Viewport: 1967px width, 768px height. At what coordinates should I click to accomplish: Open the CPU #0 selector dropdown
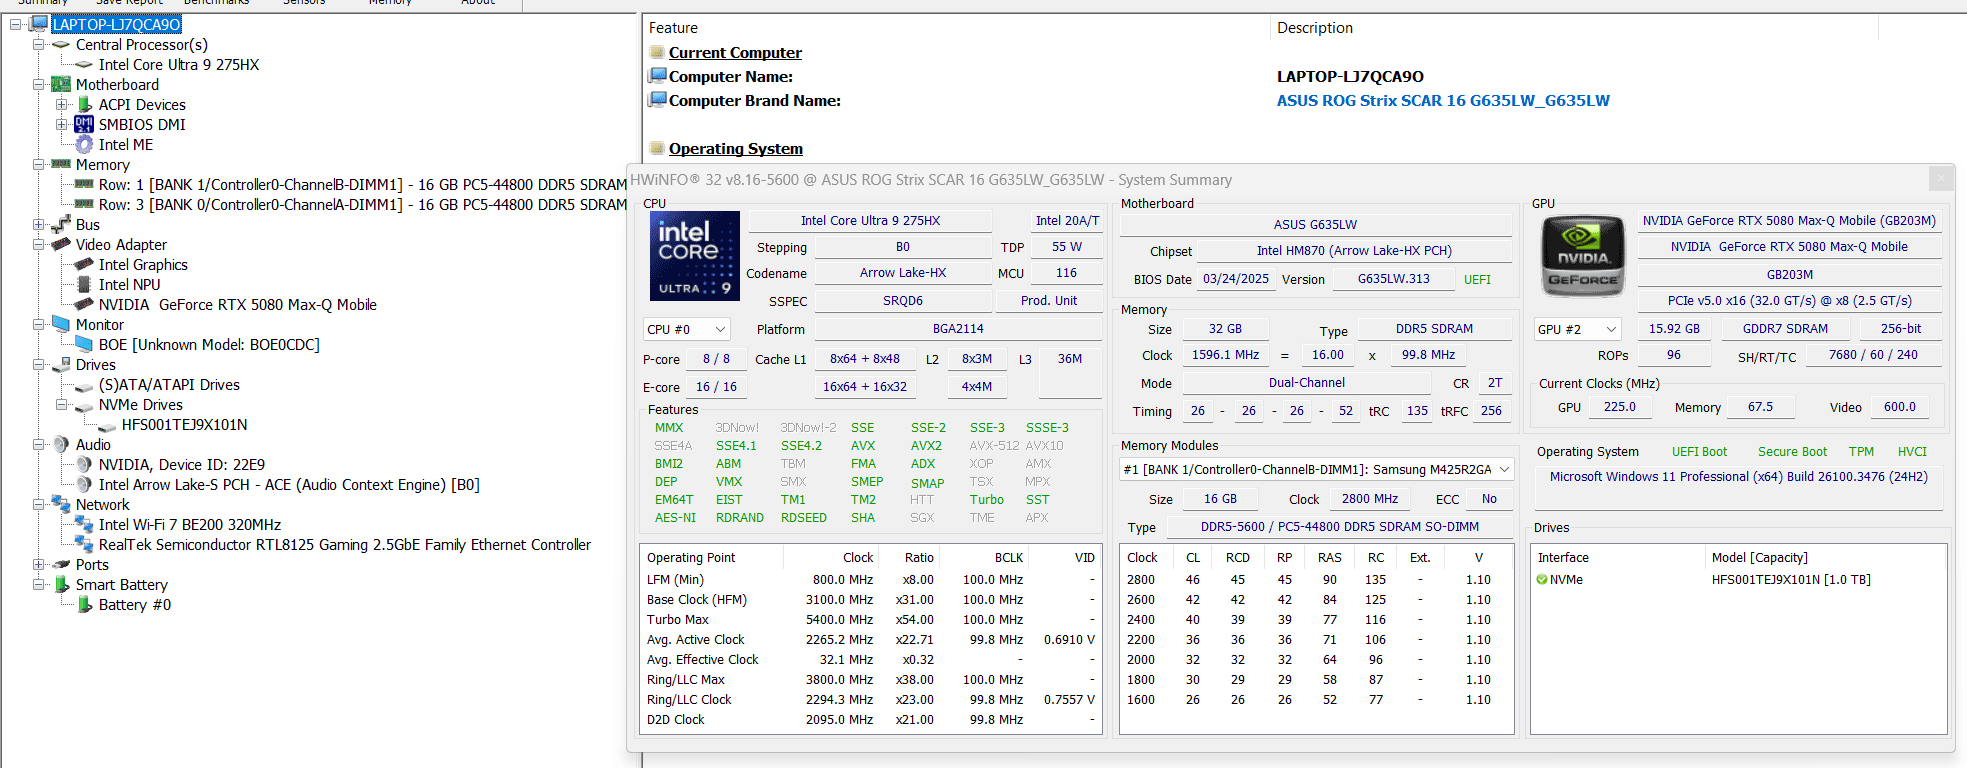click(x=686, y=329)
